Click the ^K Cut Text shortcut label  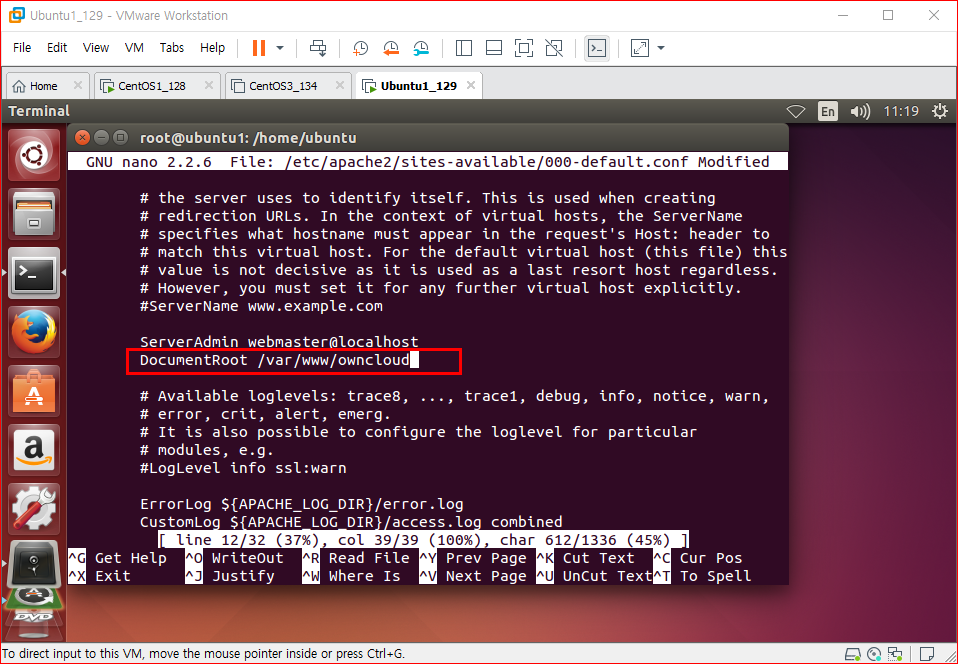[x=585, y=558]
